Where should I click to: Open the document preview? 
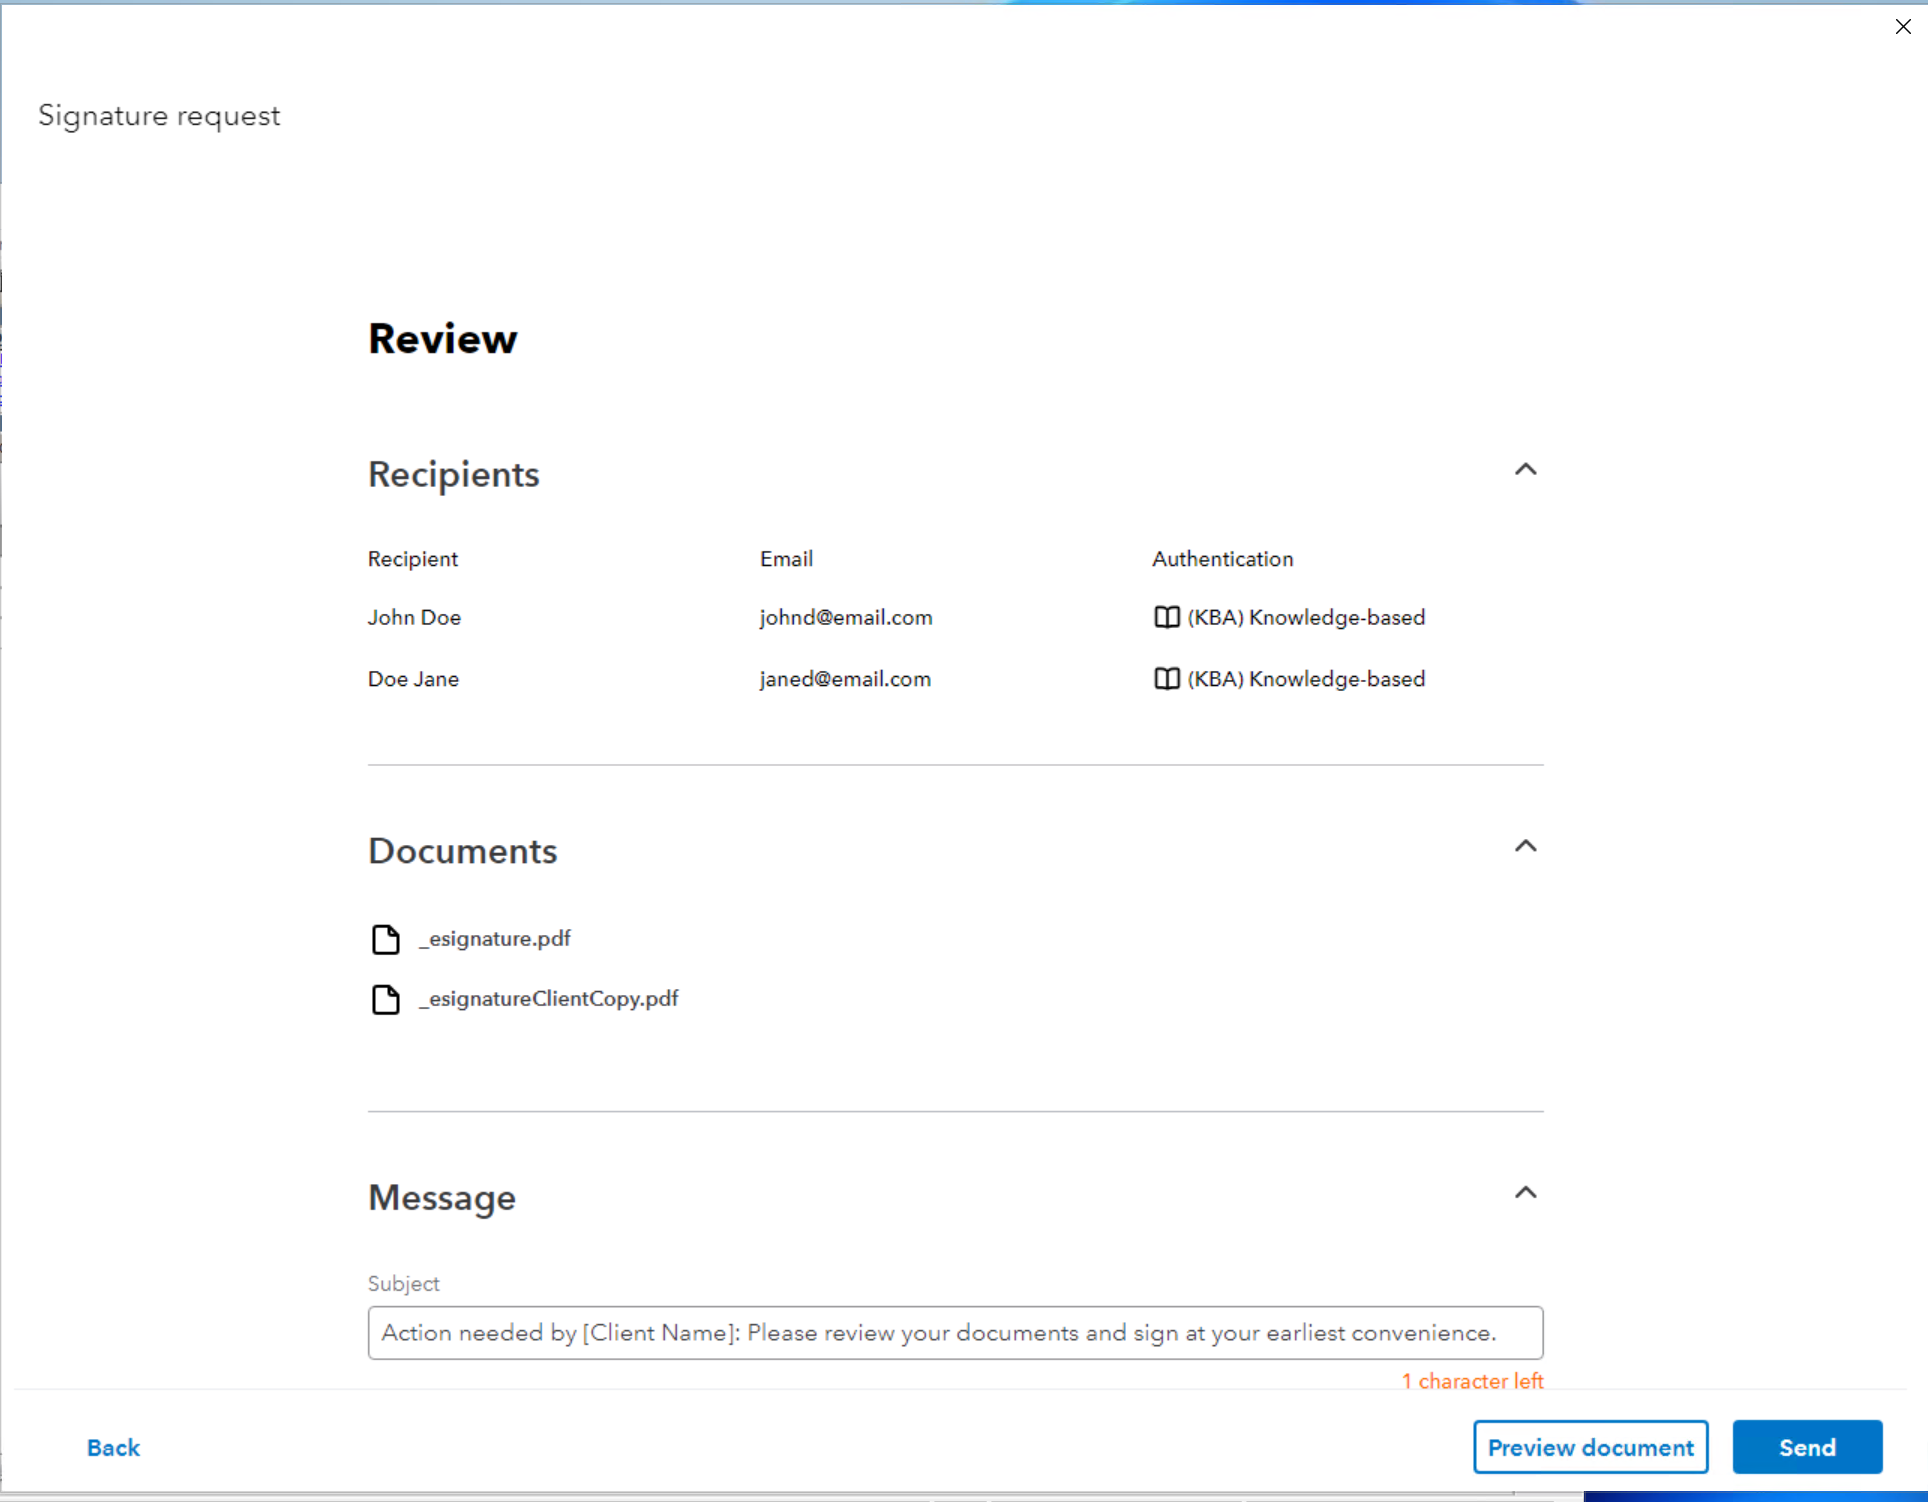[1590, 1447]
